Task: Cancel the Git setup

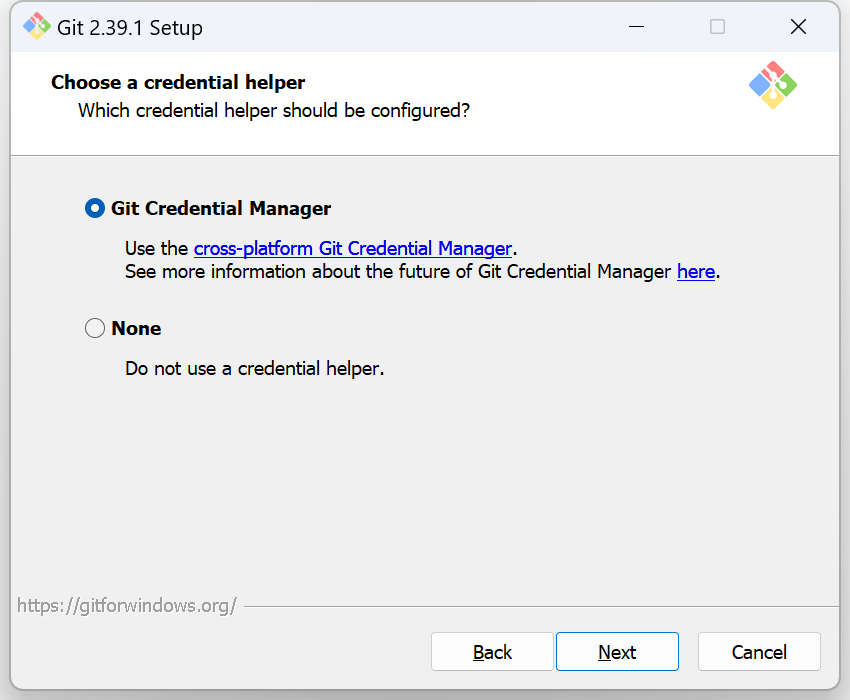Action: click(x=759, y=652)
